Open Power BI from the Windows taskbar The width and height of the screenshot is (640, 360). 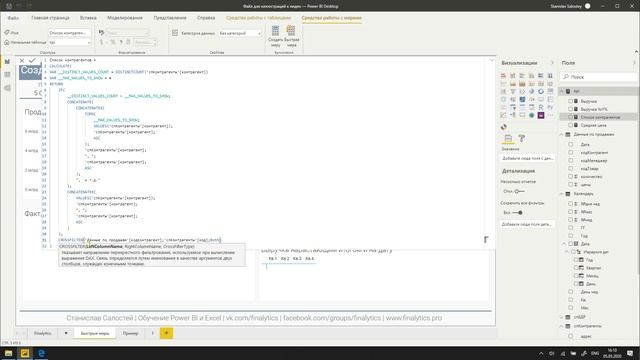click(x=25, y=353)
